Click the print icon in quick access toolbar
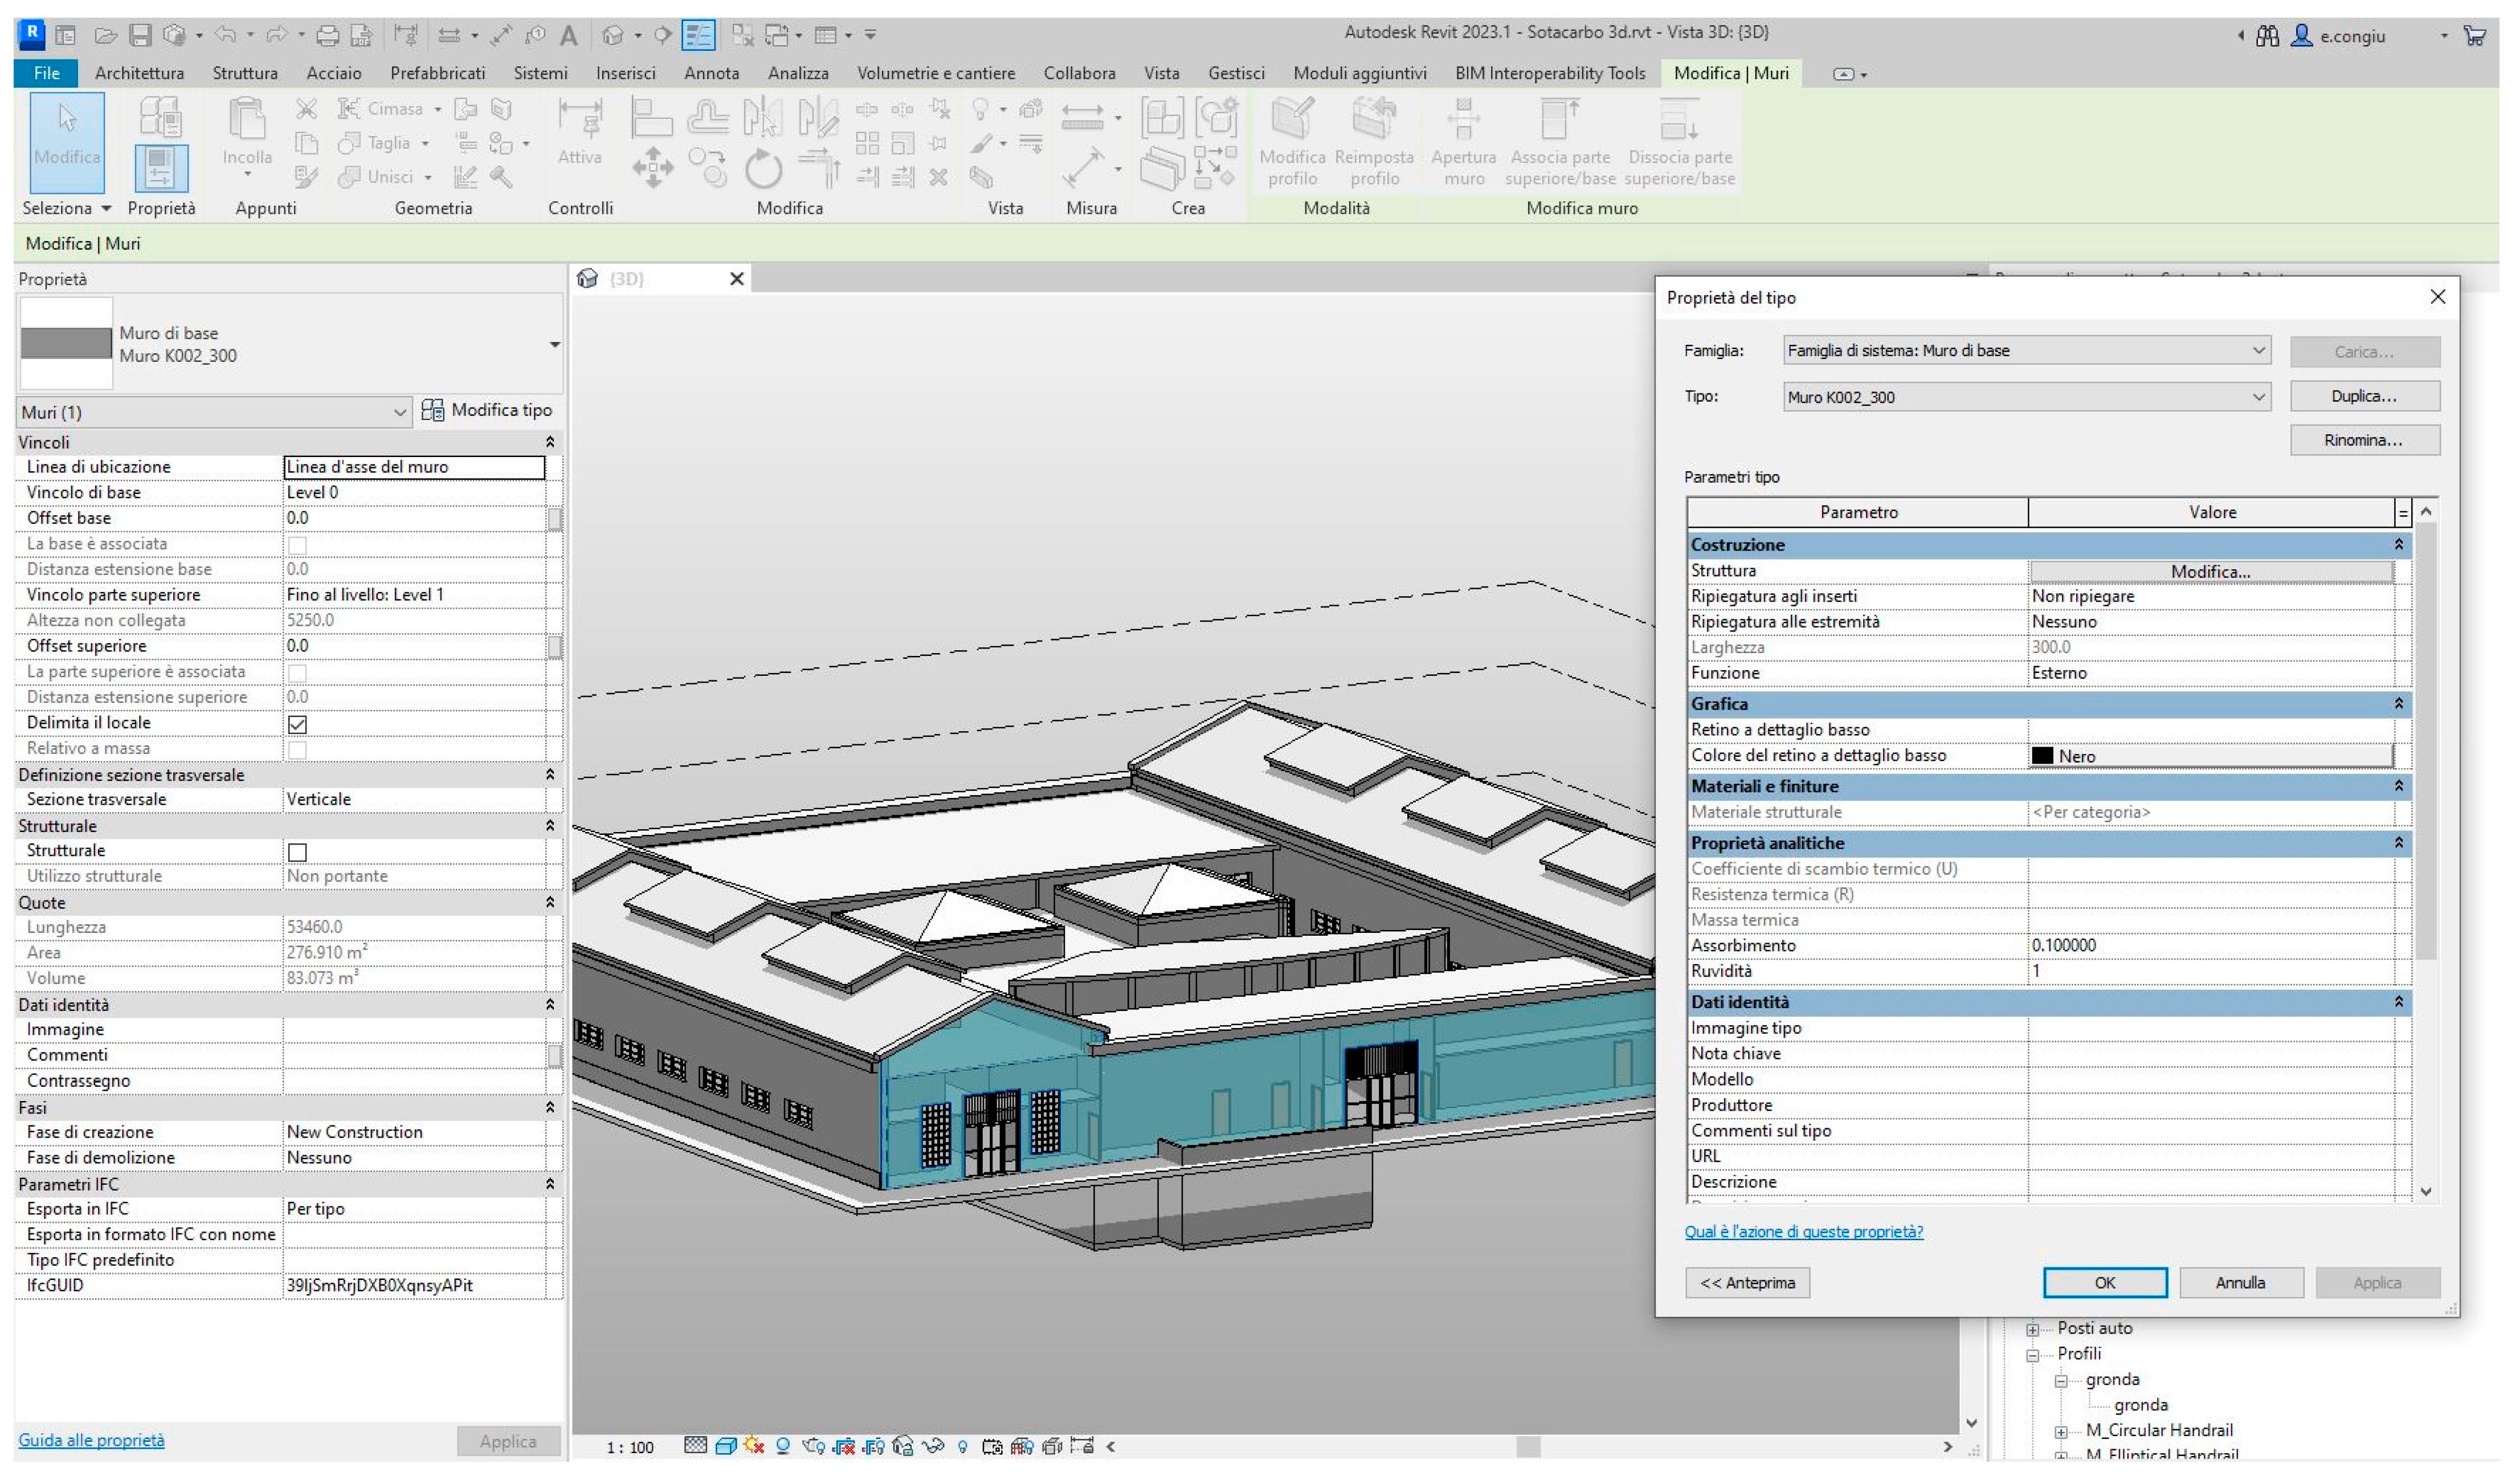This screenshot has width=2520, height=1476. coord(327,36)
